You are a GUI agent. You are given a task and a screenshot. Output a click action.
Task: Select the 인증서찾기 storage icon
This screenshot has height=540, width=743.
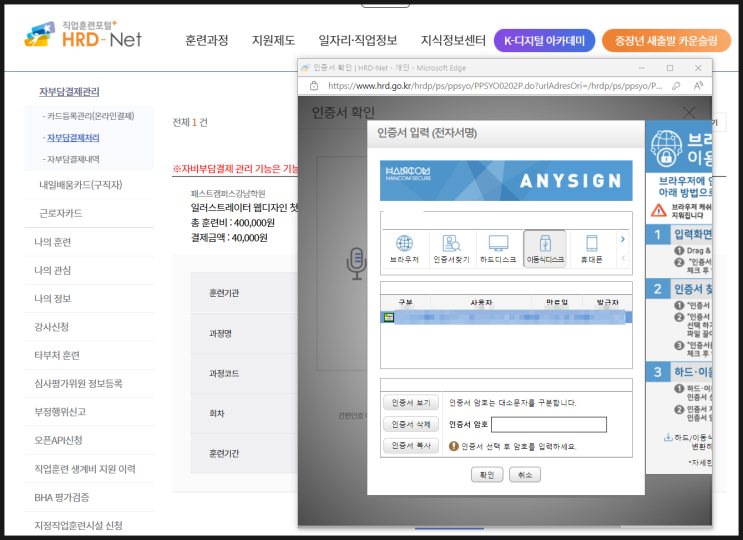[x=451, y=249]
